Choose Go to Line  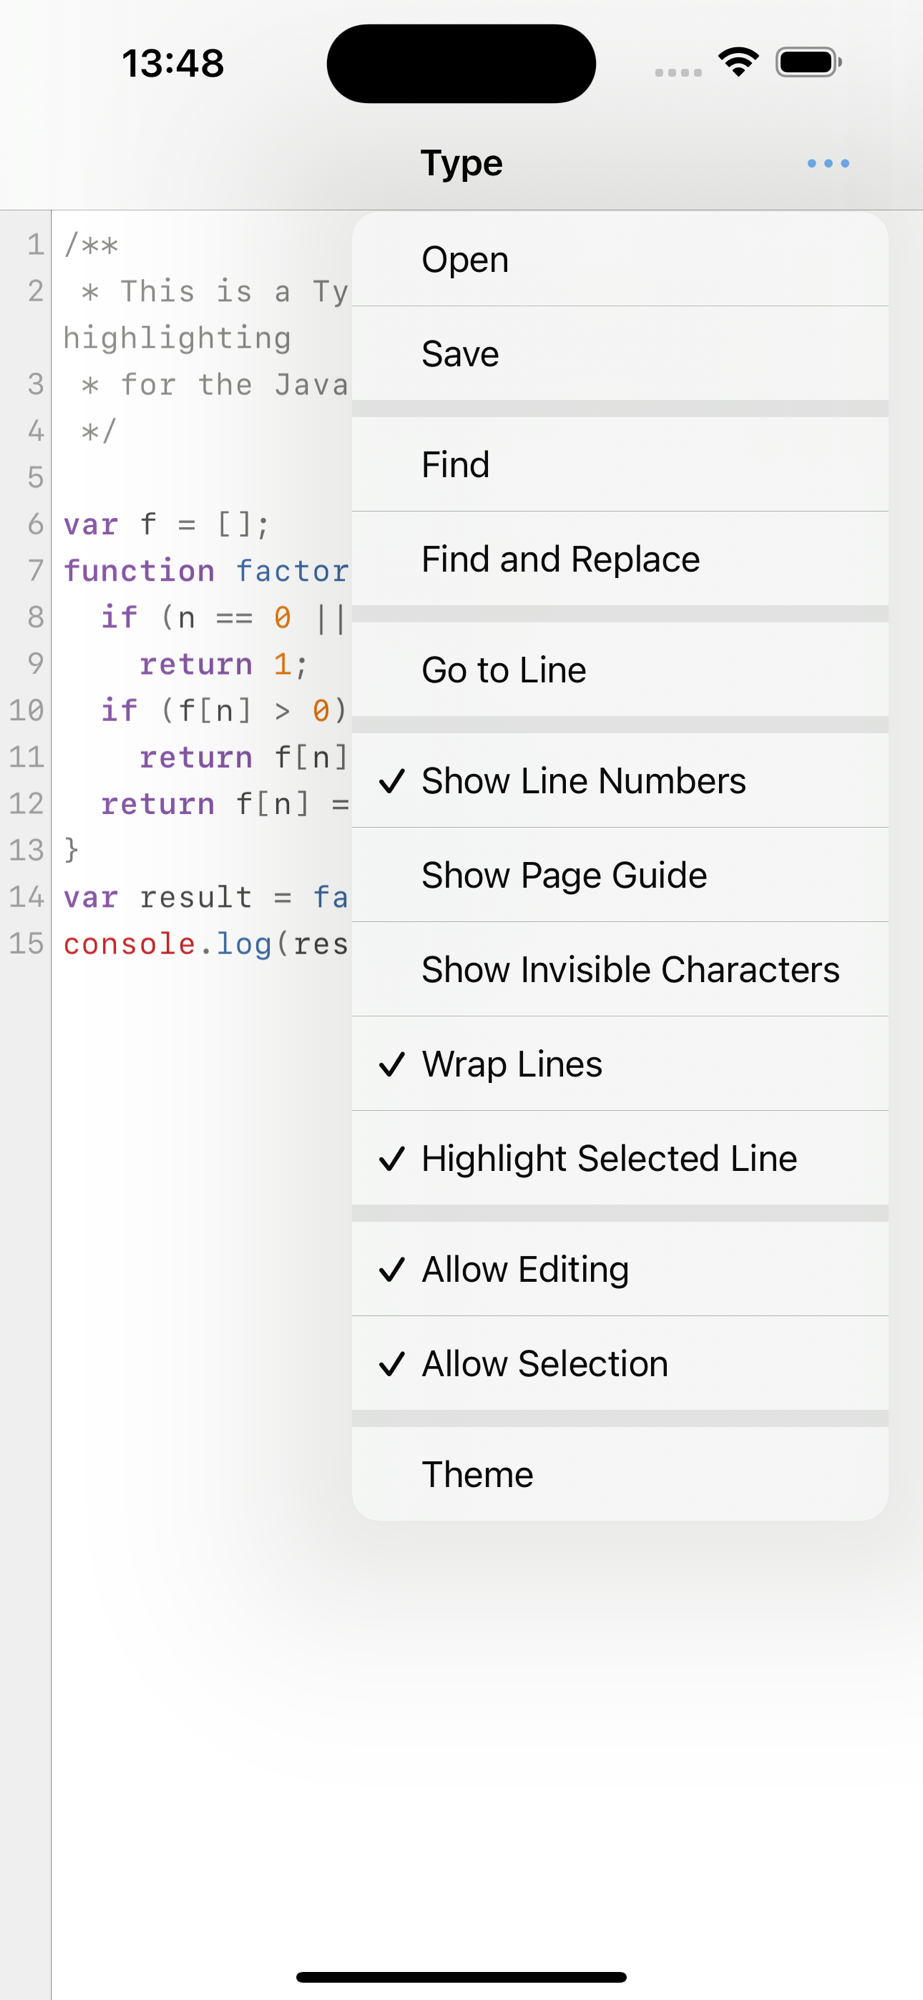pyautogui.click(x=620, y=670)
